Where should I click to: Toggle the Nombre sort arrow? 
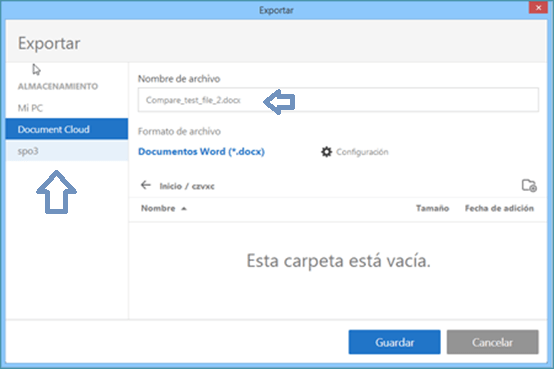184,209
